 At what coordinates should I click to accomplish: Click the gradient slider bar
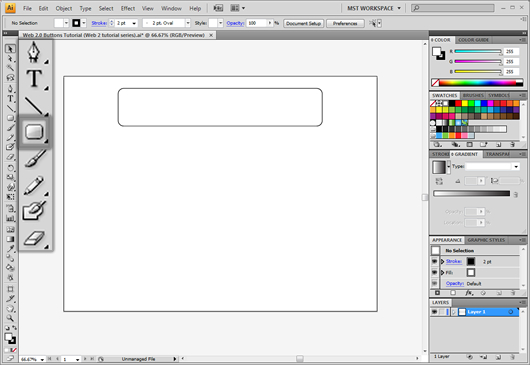(x=472, y=193)
